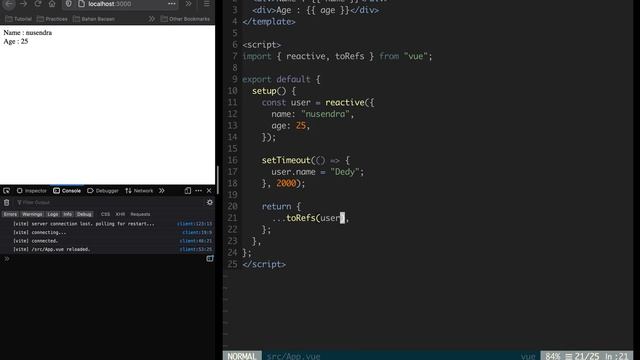Toggle the Logs filter
This screenshot has height=360, width=640.
click(x=53, y=214)
